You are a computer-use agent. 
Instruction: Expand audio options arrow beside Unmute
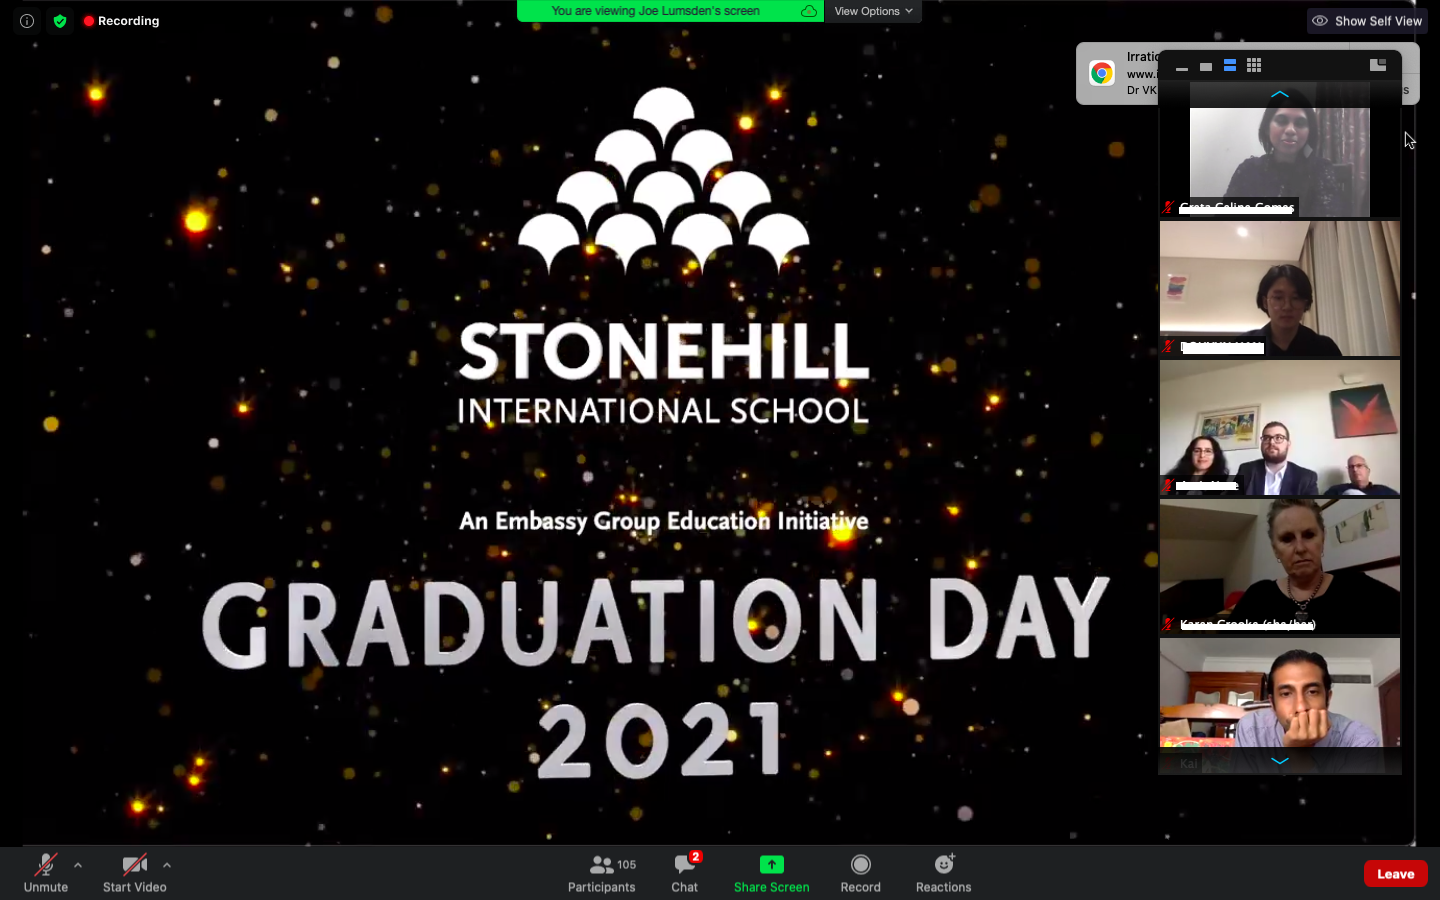pyautogui.click(x=78, y=865)
